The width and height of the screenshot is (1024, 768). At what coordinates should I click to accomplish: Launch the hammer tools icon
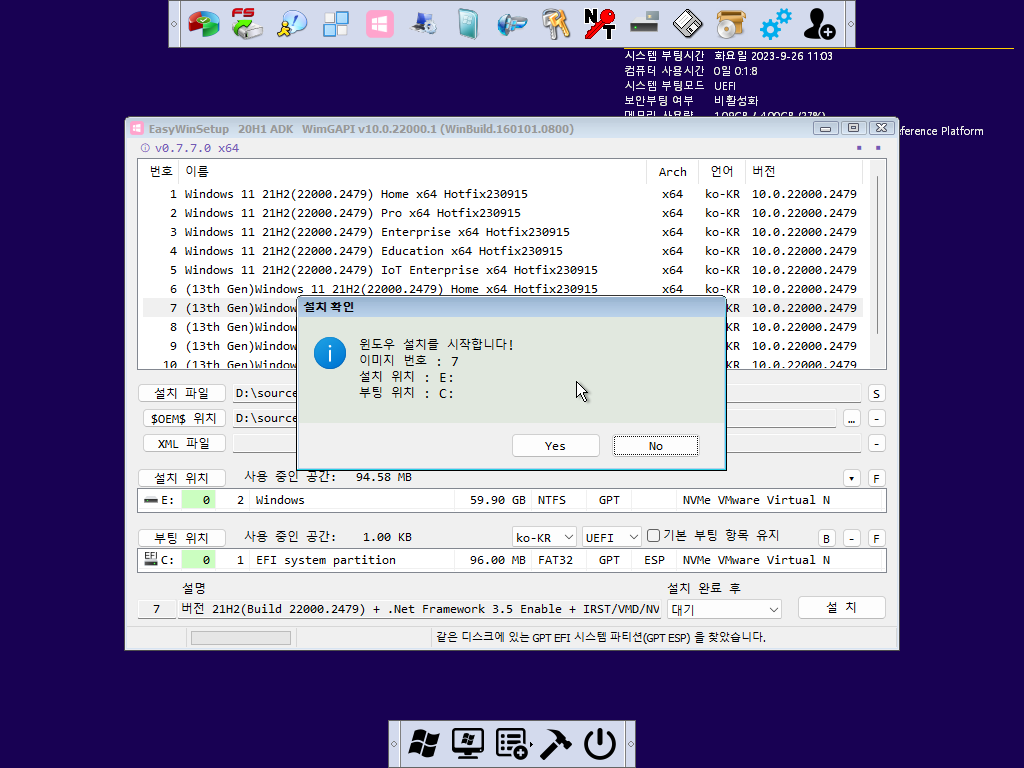point(556,743)
